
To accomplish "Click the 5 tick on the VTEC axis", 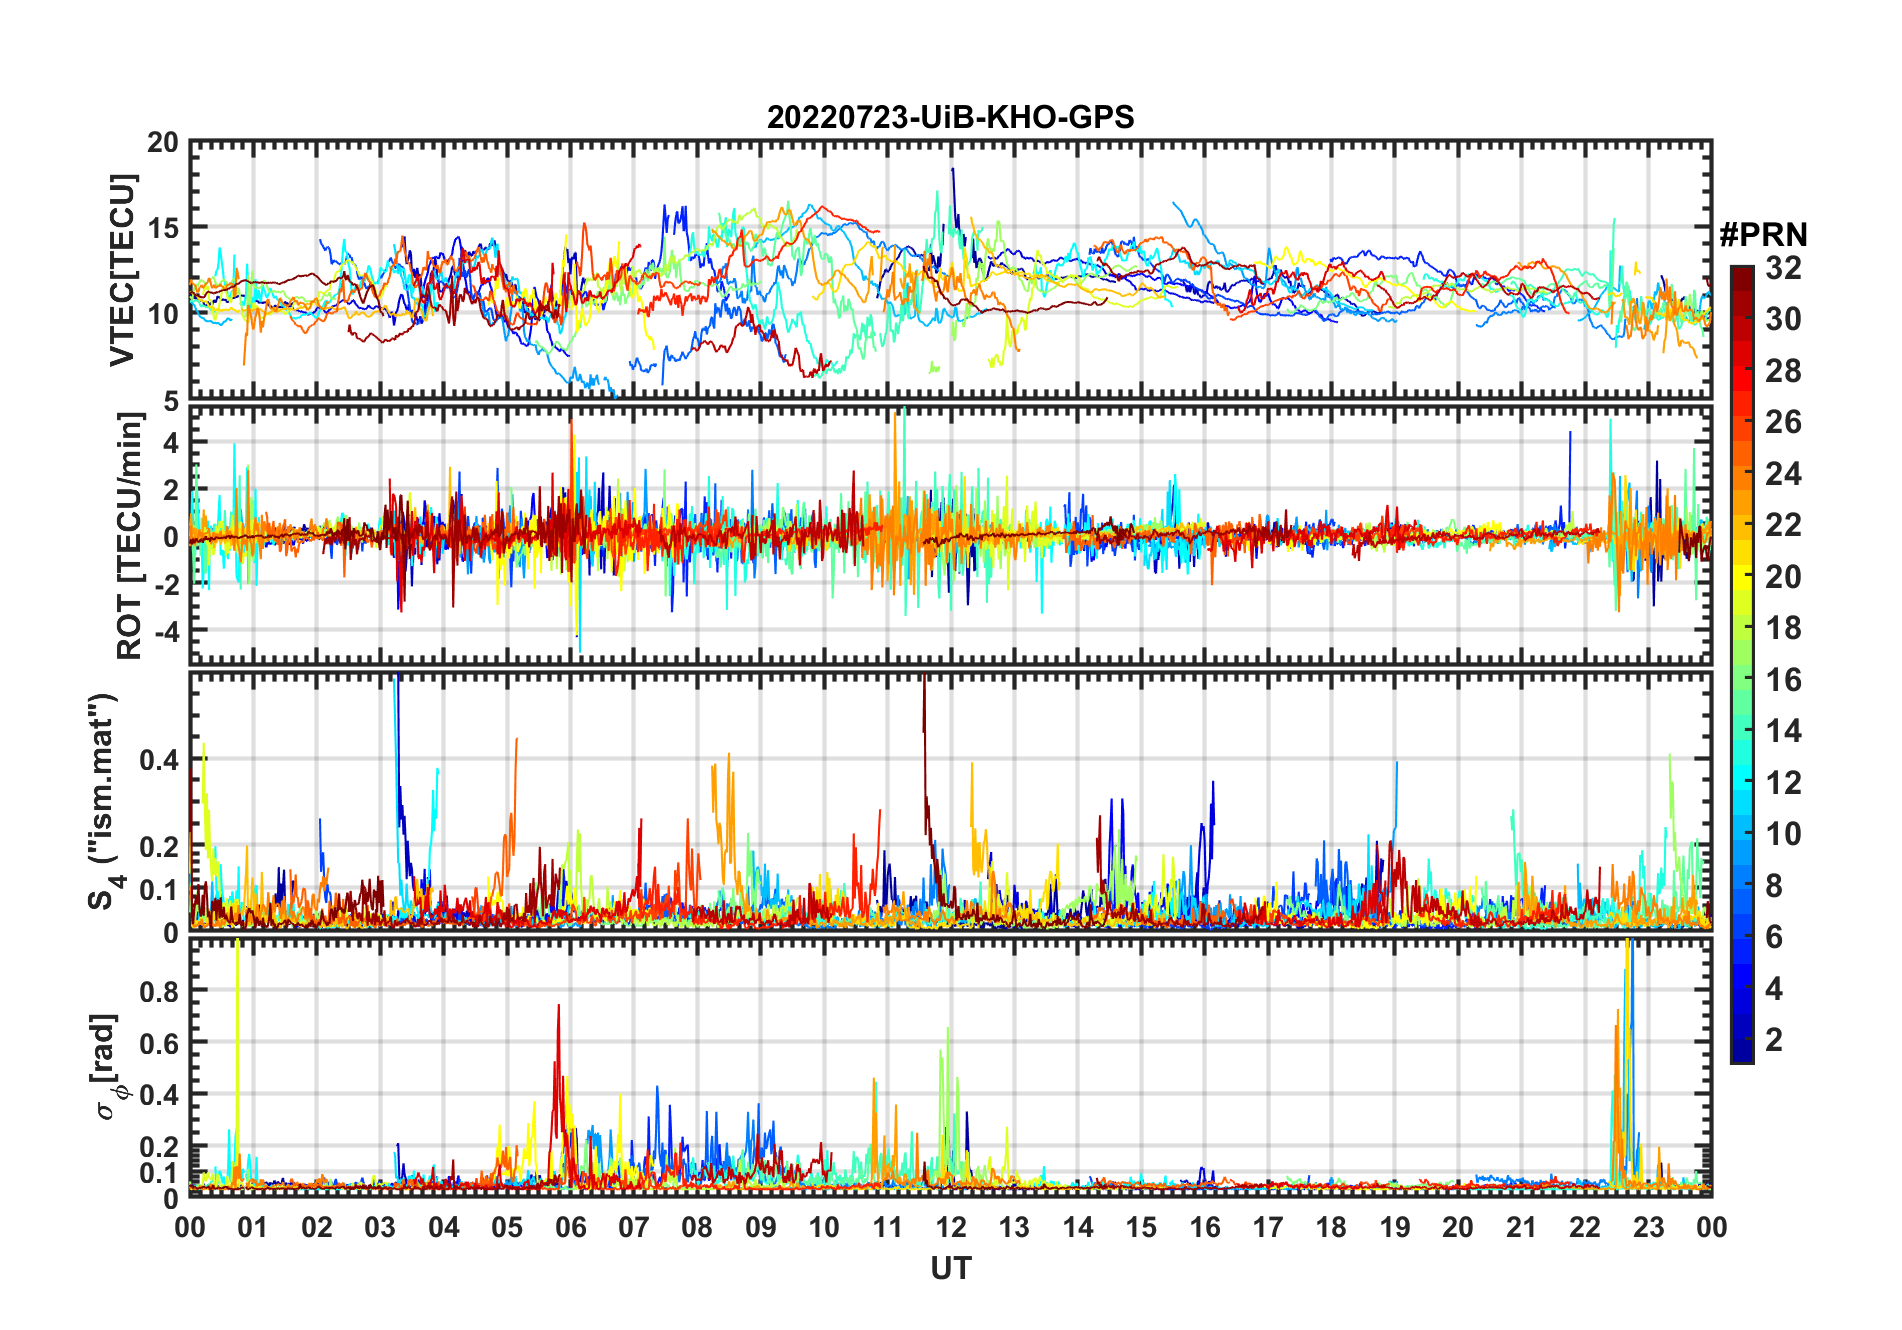I will [x=171, y=402].
